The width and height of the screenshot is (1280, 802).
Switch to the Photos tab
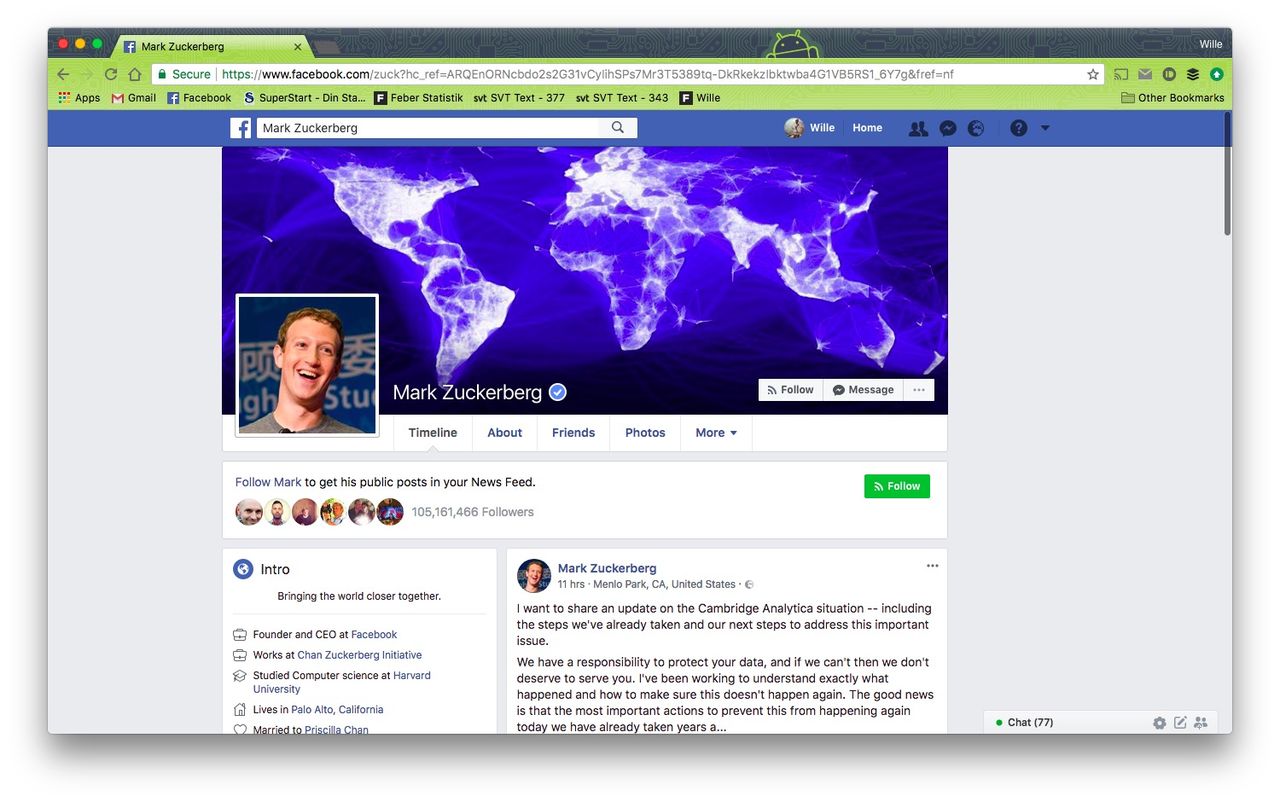click(645, 433)
